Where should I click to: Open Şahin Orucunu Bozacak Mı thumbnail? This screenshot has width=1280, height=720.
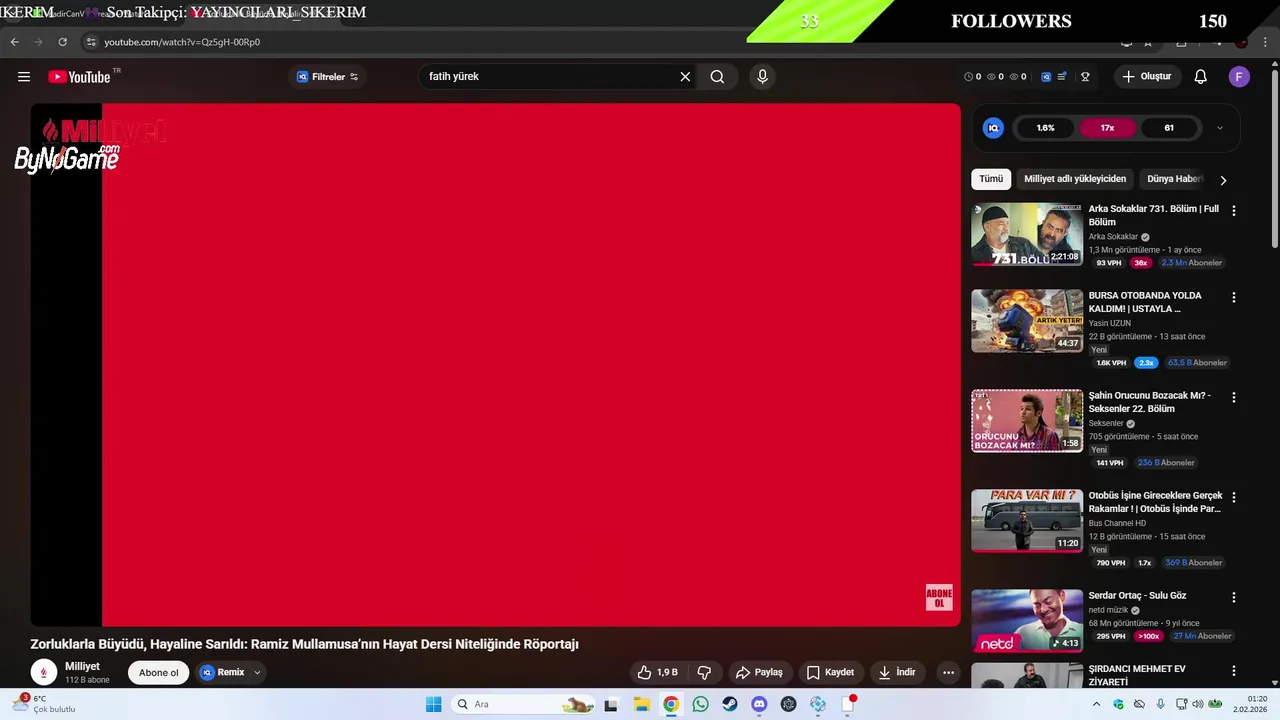coord(1027,421)
